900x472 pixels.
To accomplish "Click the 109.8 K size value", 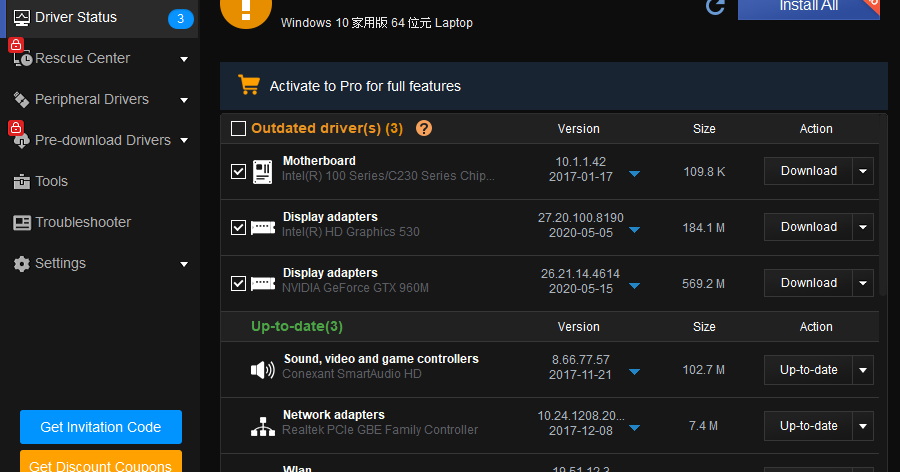I will [704, 172].
